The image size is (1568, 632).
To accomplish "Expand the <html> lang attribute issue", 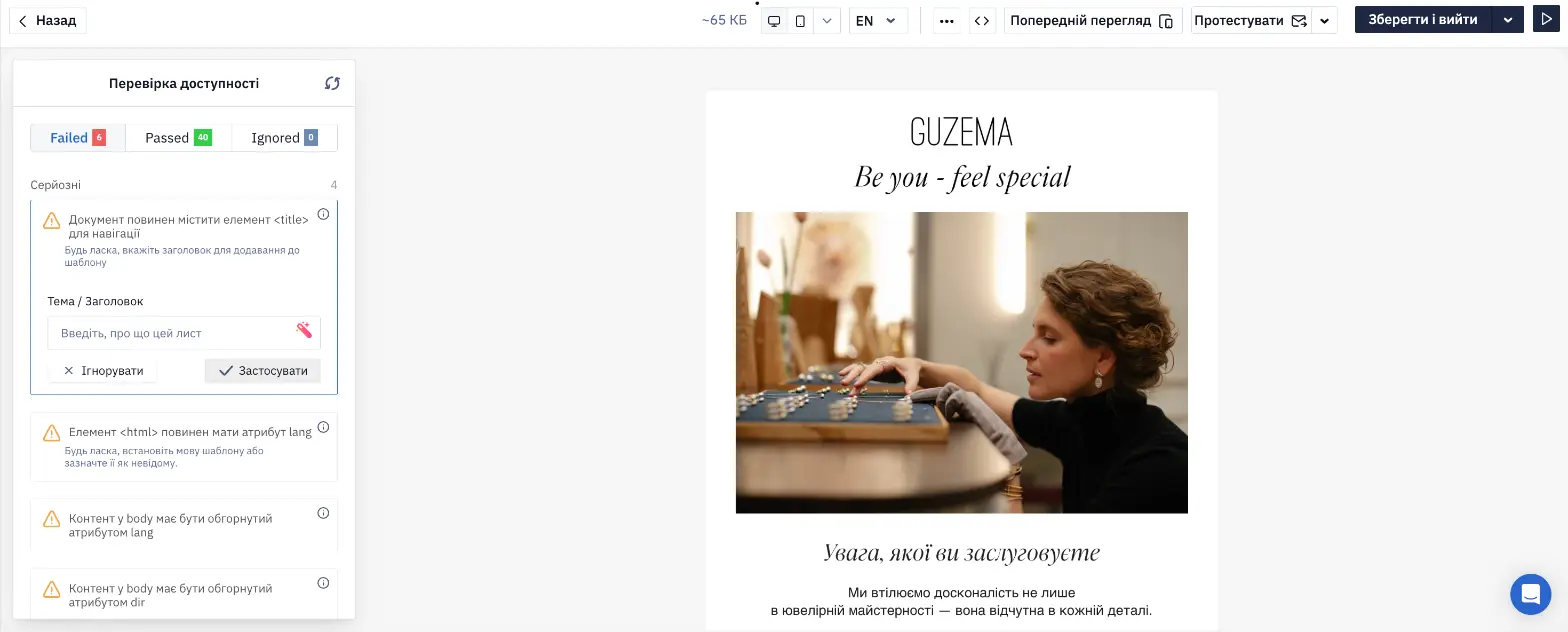I will pos(184,447).
